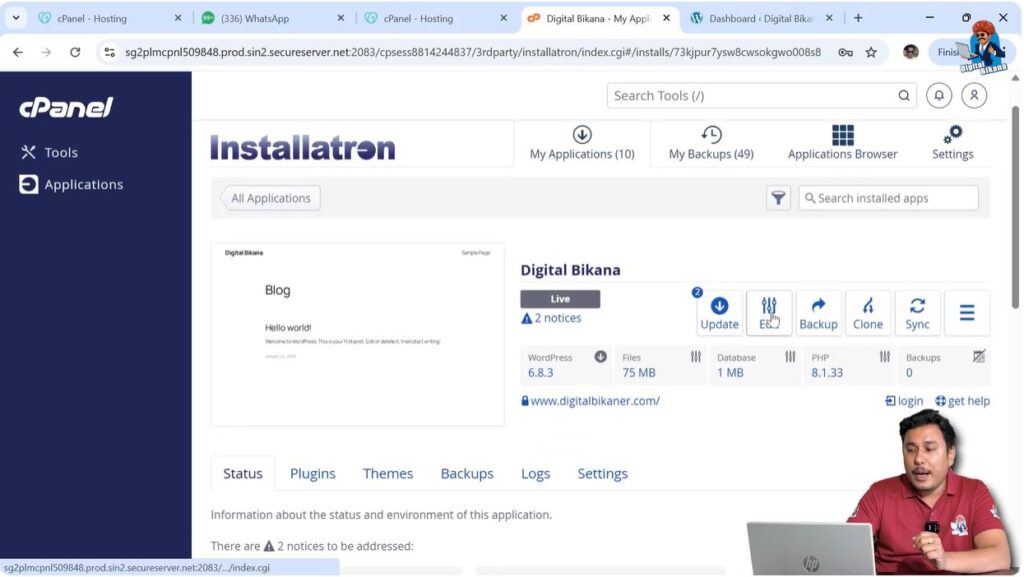Image resolution: width=1024 pixels, height=577 pixels.
Task: Open the hamburger more-actions menu
Action: coord(967,313)
